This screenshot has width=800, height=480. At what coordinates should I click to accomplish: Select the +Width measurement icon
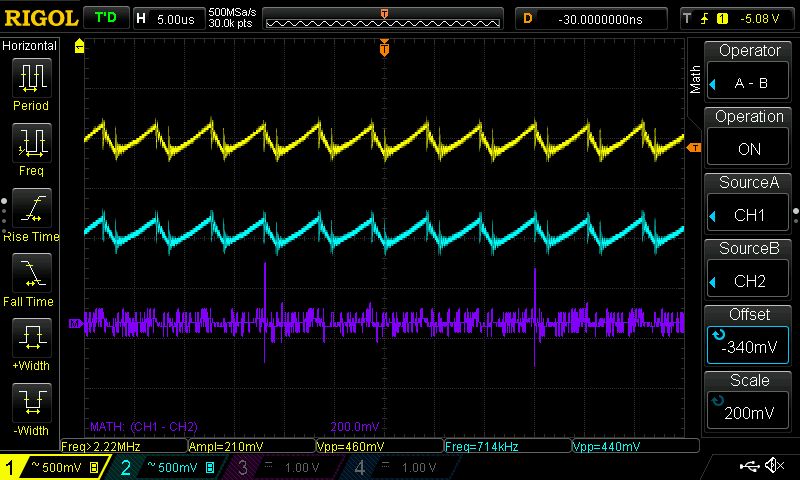tap(31, 337)
